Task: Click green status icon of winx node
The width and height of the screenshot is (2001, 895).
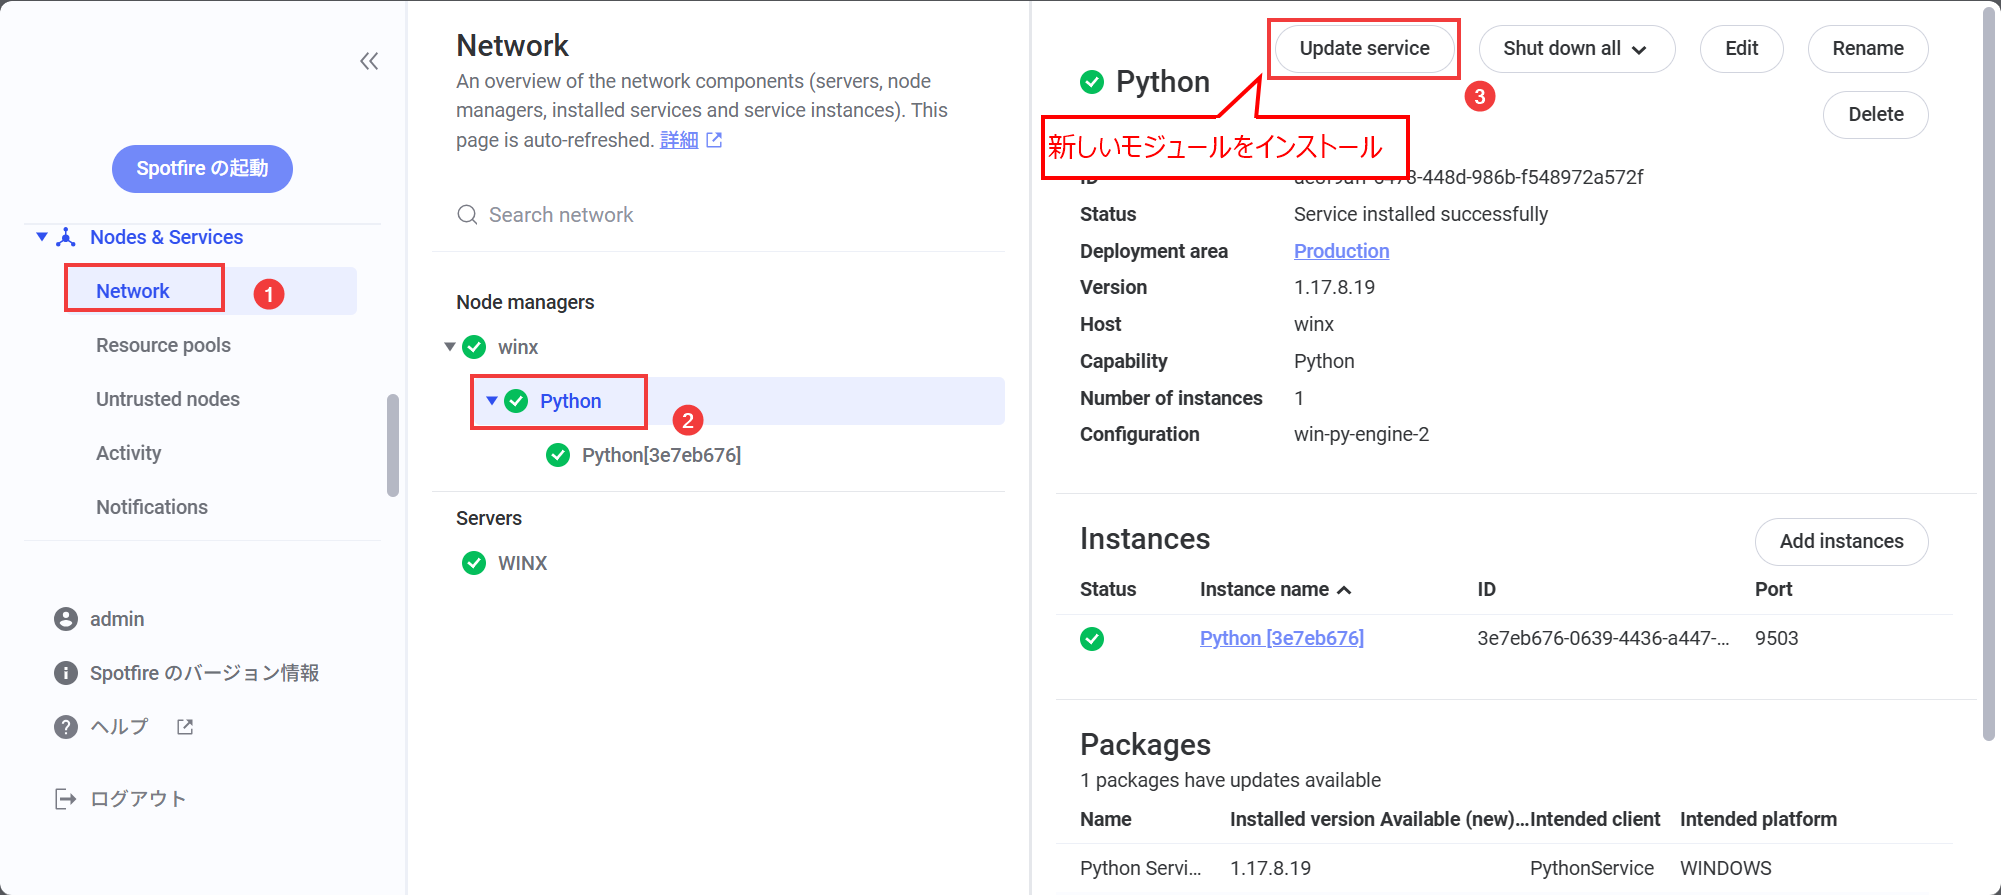Action: point(474,347)
